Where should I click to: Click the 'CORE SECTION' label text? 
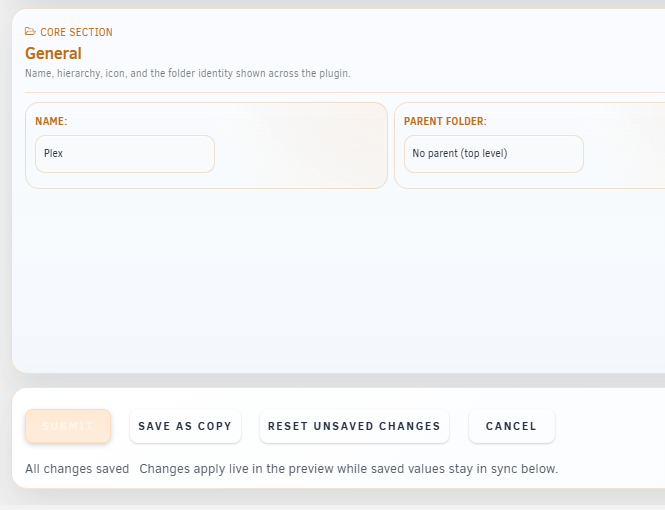76,32
